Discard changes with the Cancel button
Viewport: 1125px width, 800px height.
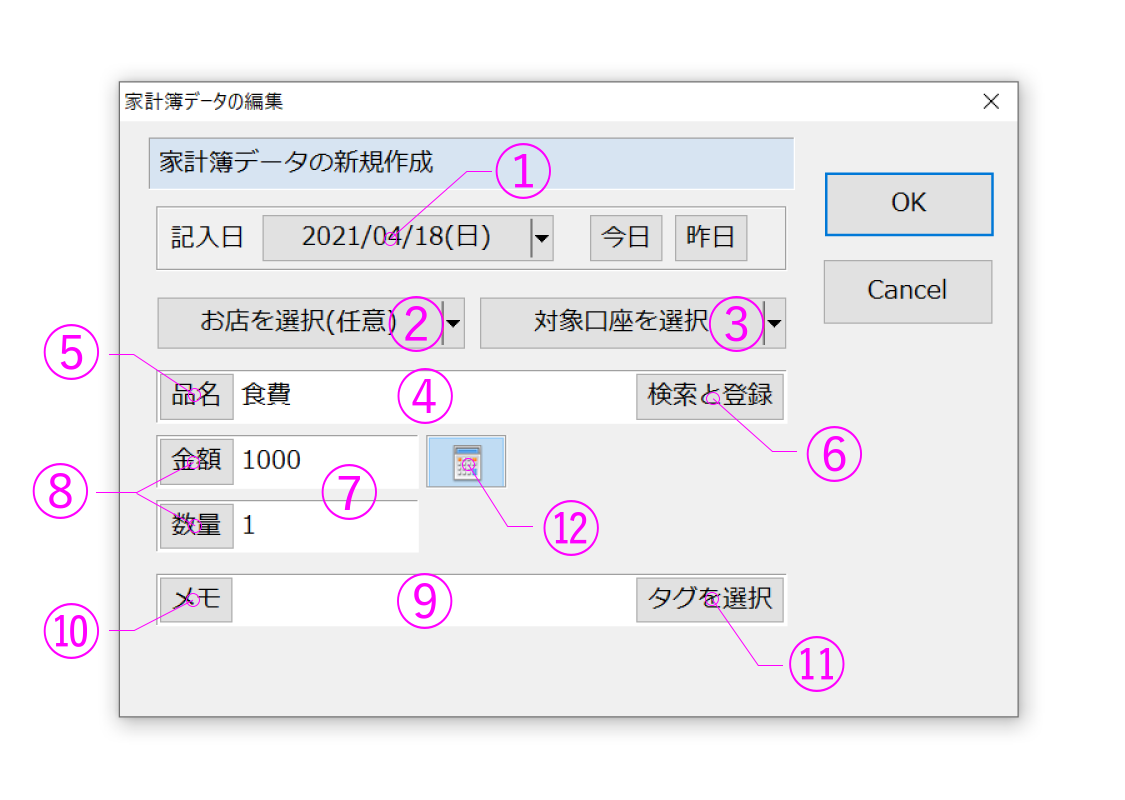tap(907, 291)
